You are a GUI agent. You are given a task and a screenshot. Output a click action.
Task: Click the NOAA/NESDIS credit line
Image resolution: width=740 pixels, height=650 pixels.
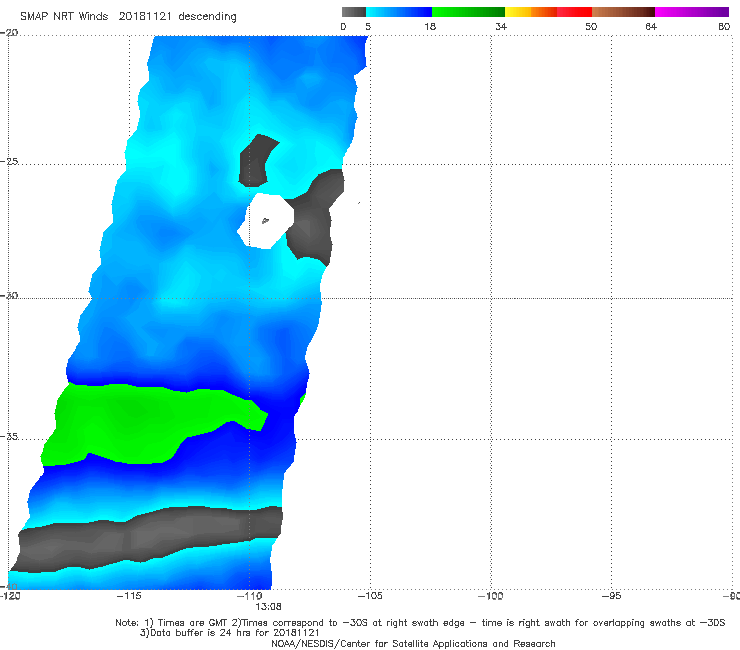413,643
